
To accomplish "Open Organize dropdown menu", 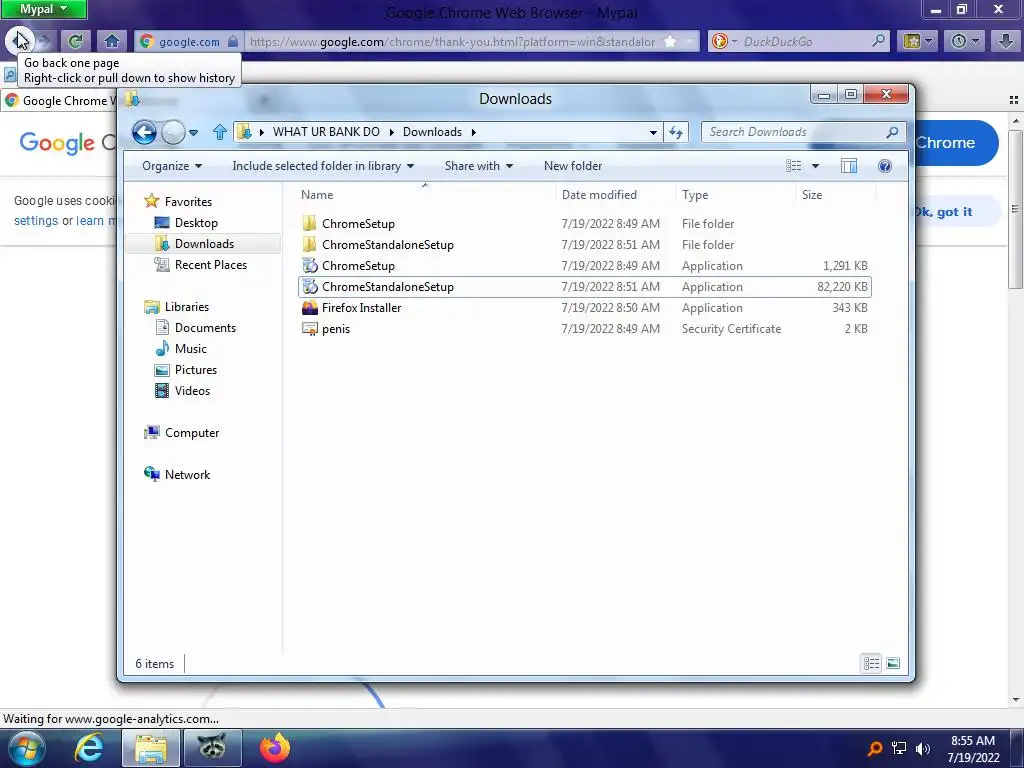I will pos(172,166).
